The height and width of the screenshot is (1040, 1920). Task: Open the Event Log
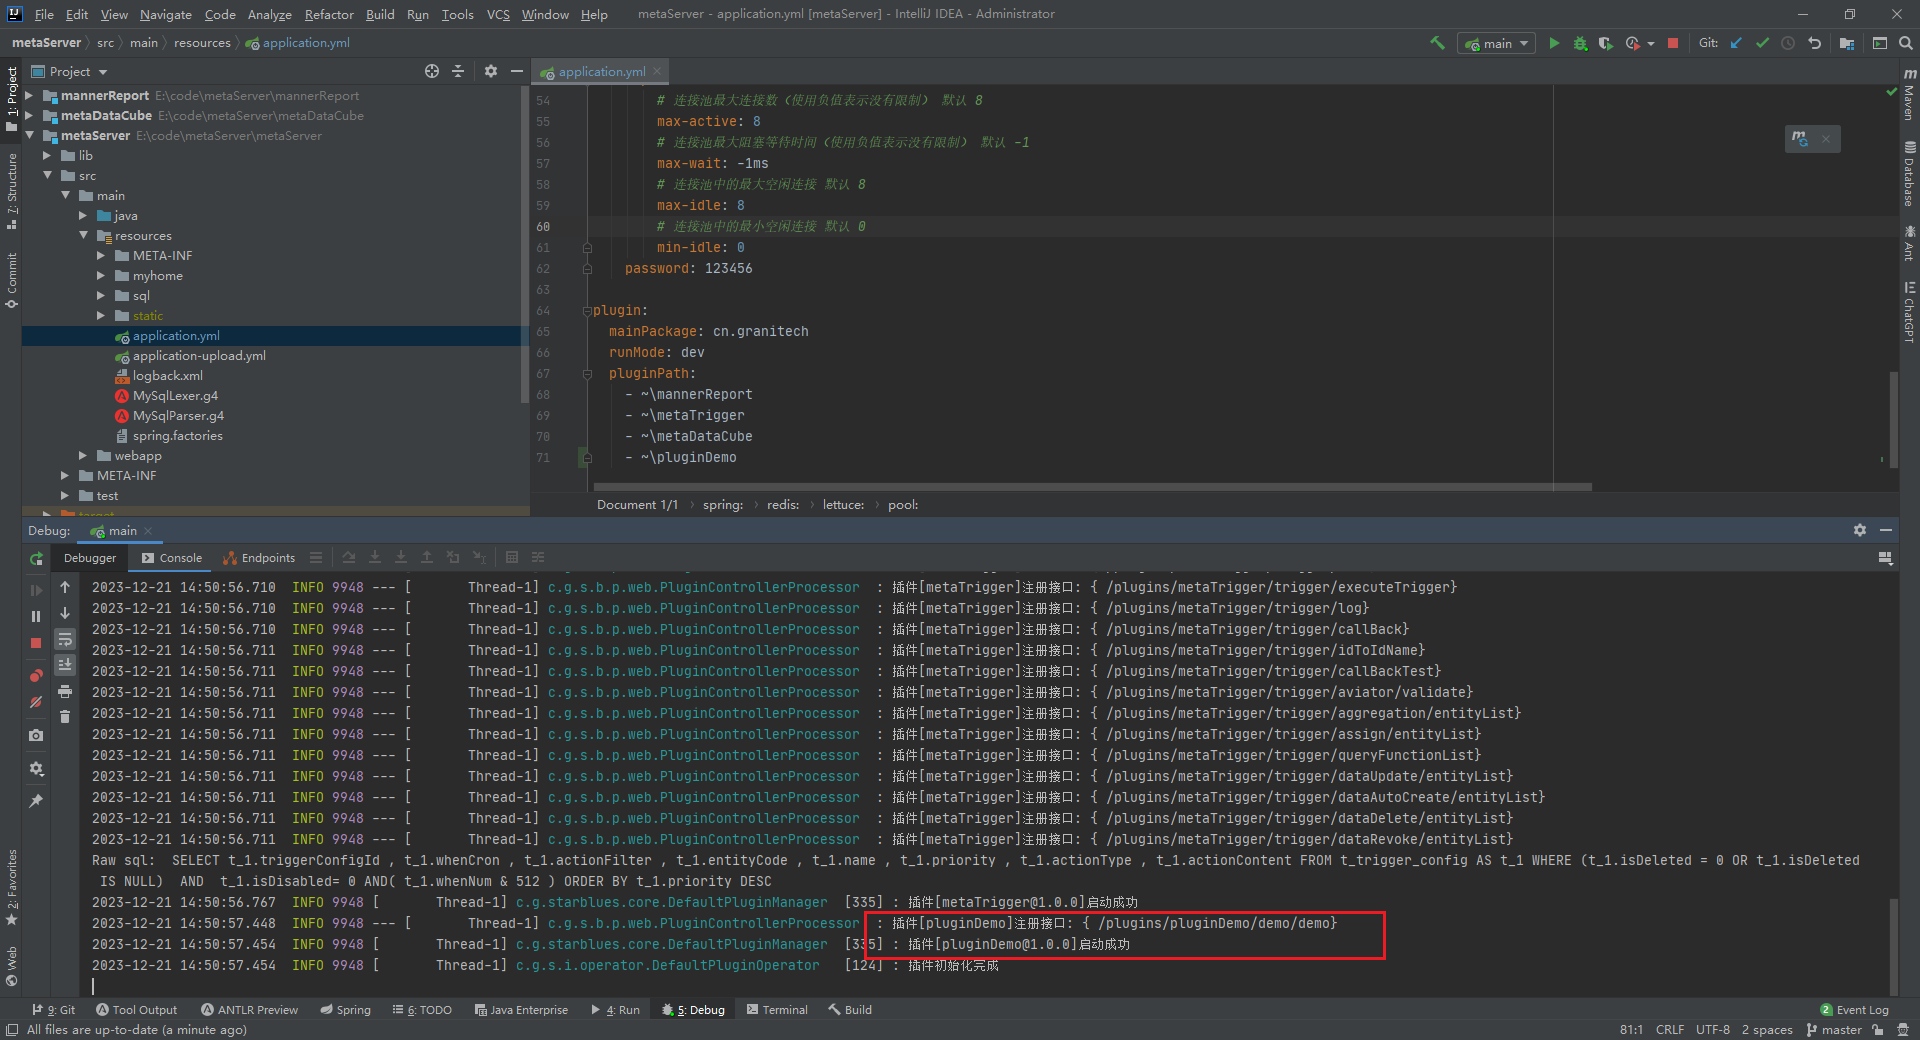[x=1855, y=1010]
